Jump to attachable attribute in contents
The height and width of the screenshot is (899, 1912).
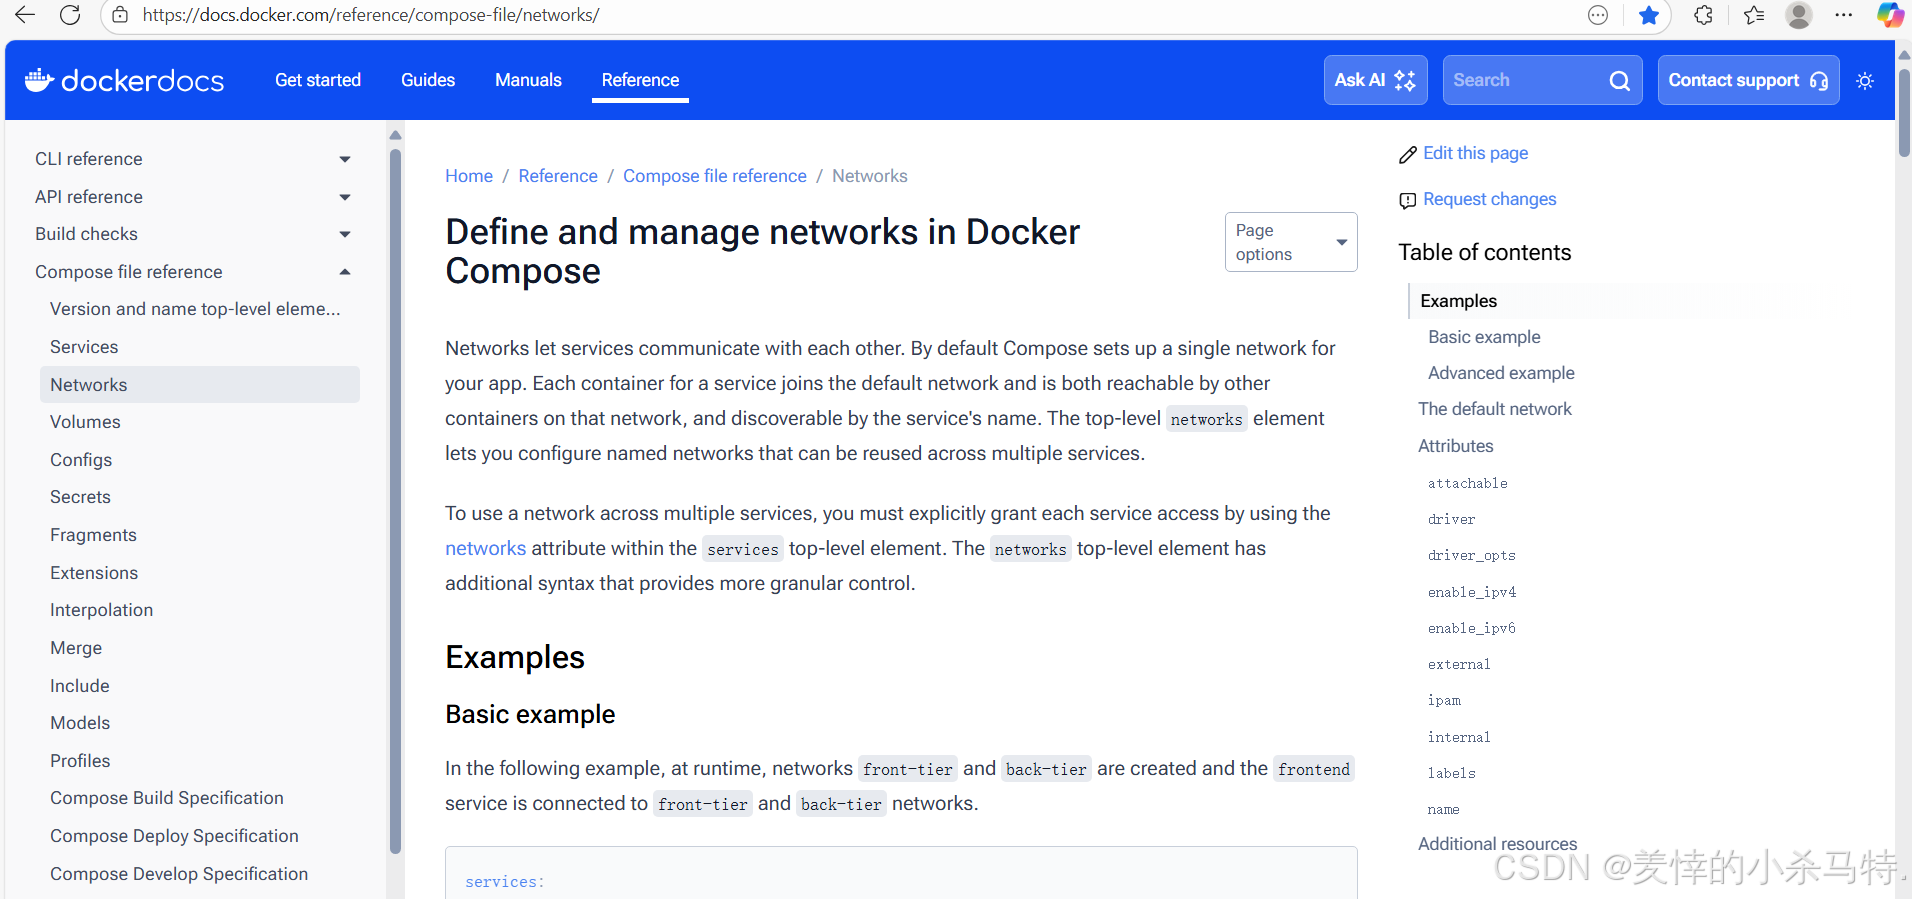(x=1467, y=483)
